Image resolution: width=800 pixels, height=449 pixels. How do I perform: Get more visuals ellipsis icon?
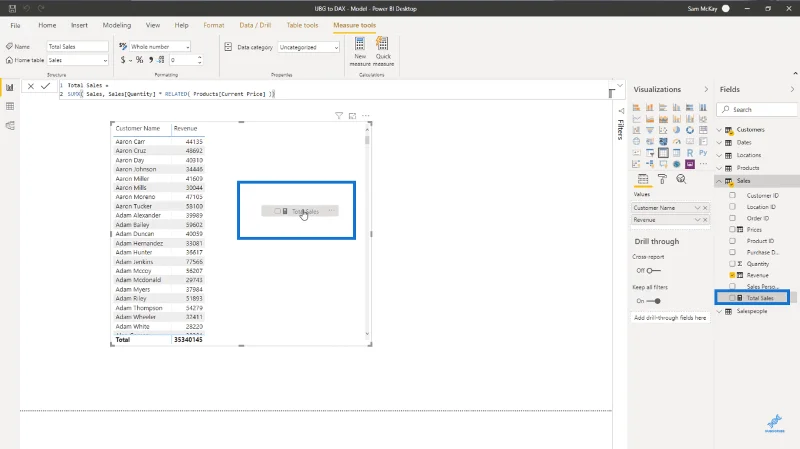[703, 164]
